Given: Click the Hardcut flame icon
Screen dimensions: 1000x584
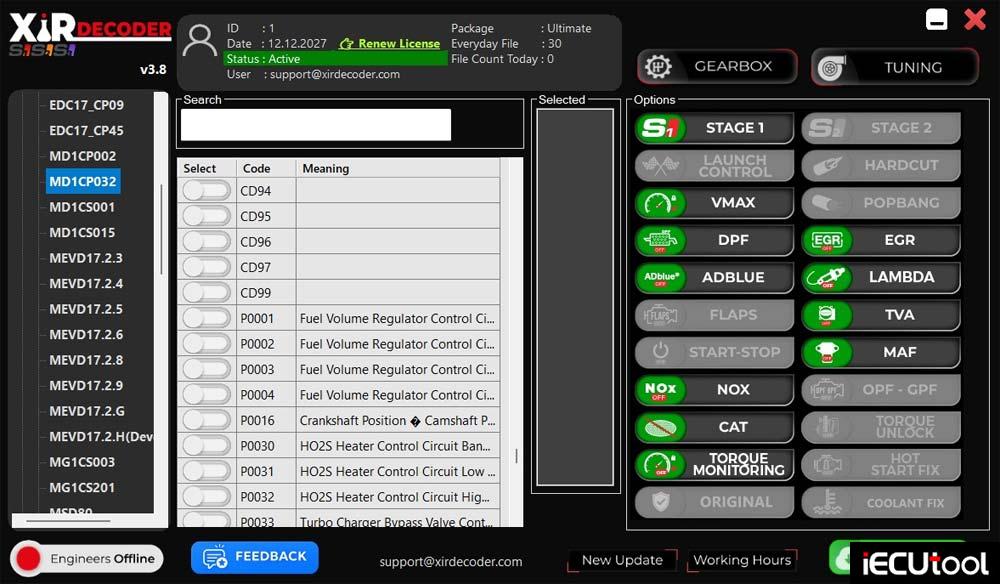Looking at the screenshot, I should tap(827, 166).
